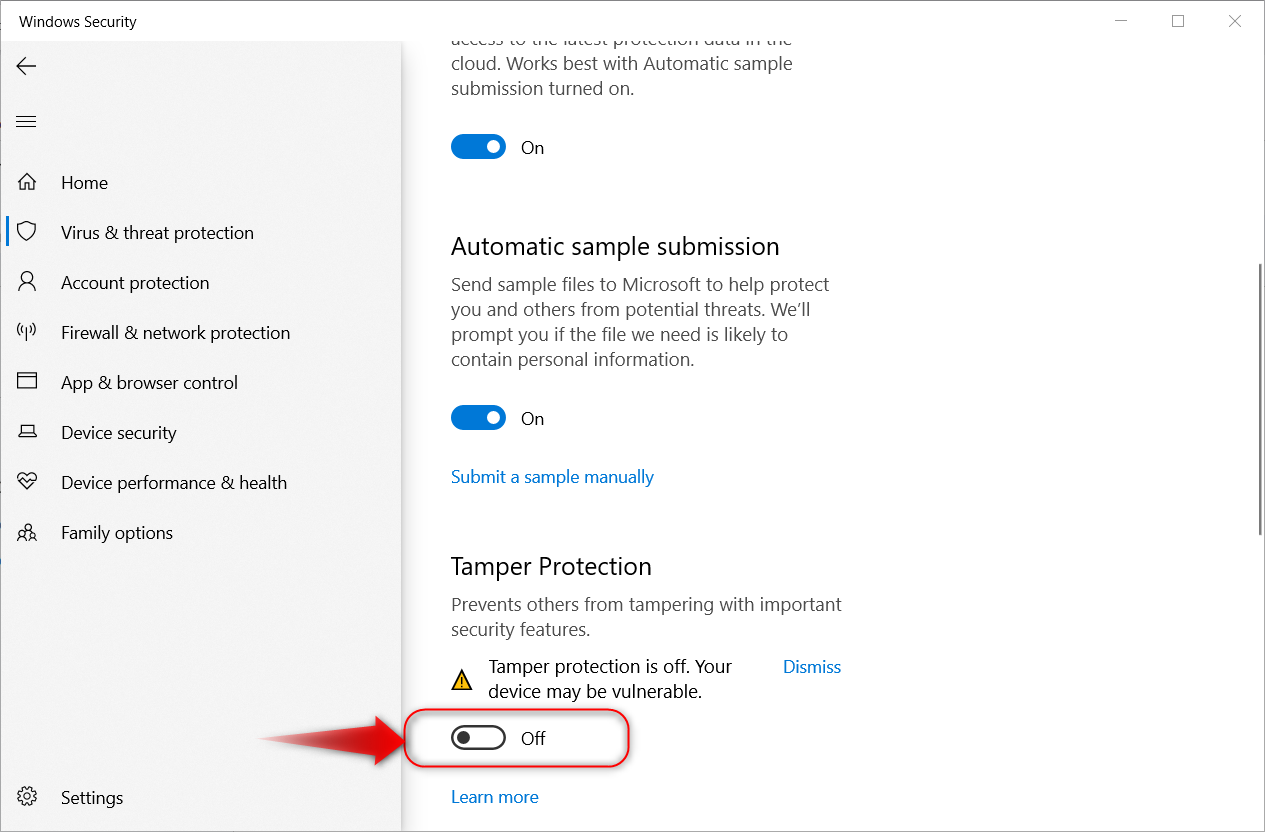Disable Automatic sample submission toggle
The width and height of the screenshot is (1265, 832).
click(x=478, y=418)
